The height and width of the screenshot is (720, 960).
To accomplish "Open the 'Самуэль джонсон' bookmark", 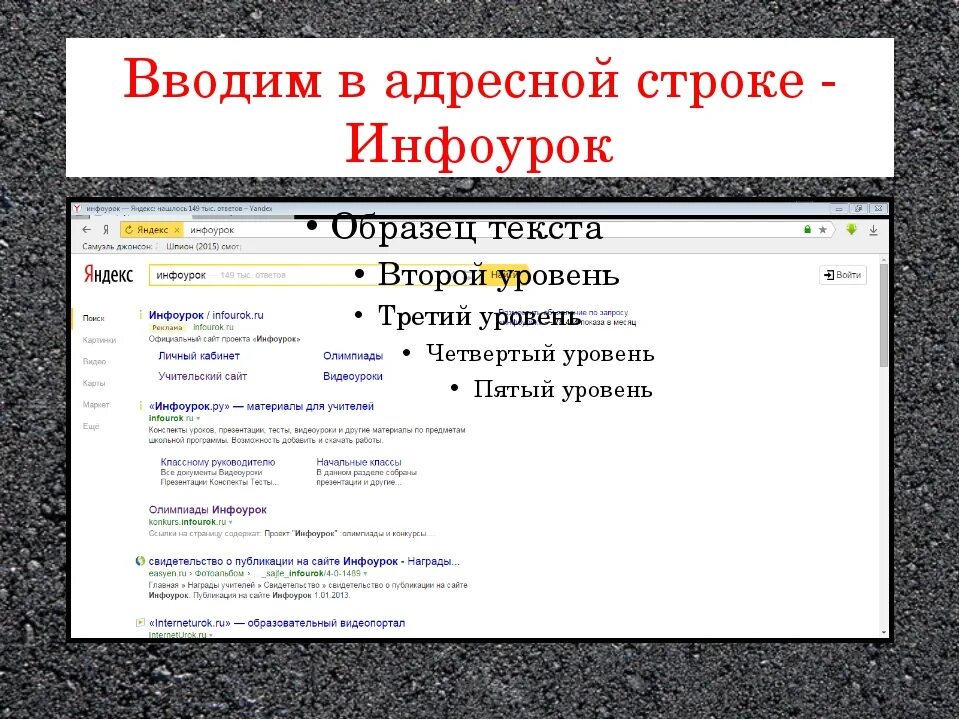I will (x=116, y=246).
